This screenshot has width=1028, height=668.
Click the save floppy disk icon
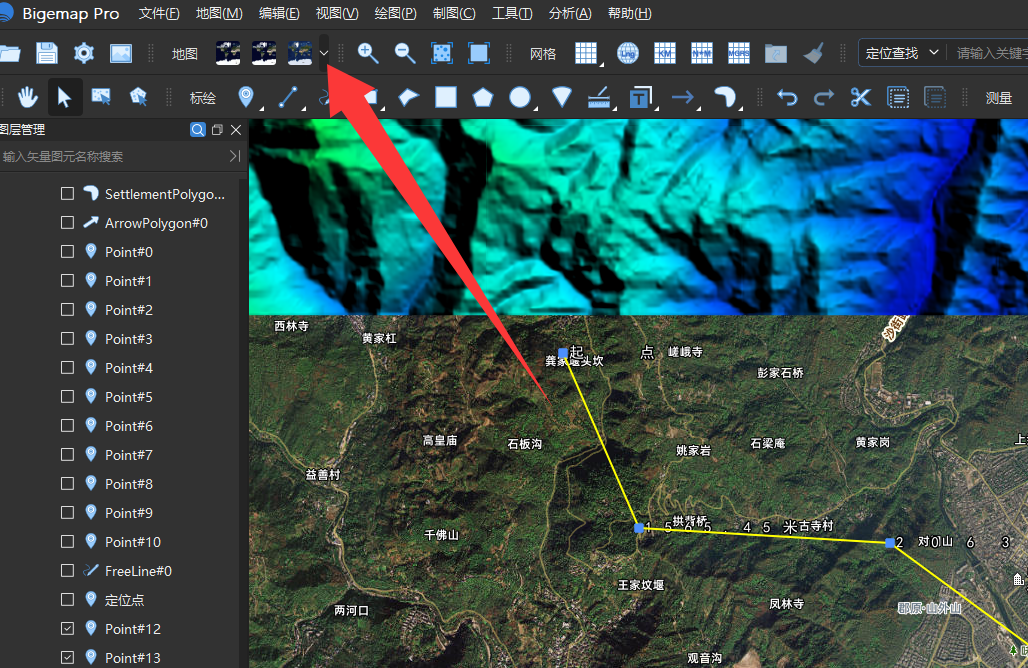point(47,53)
